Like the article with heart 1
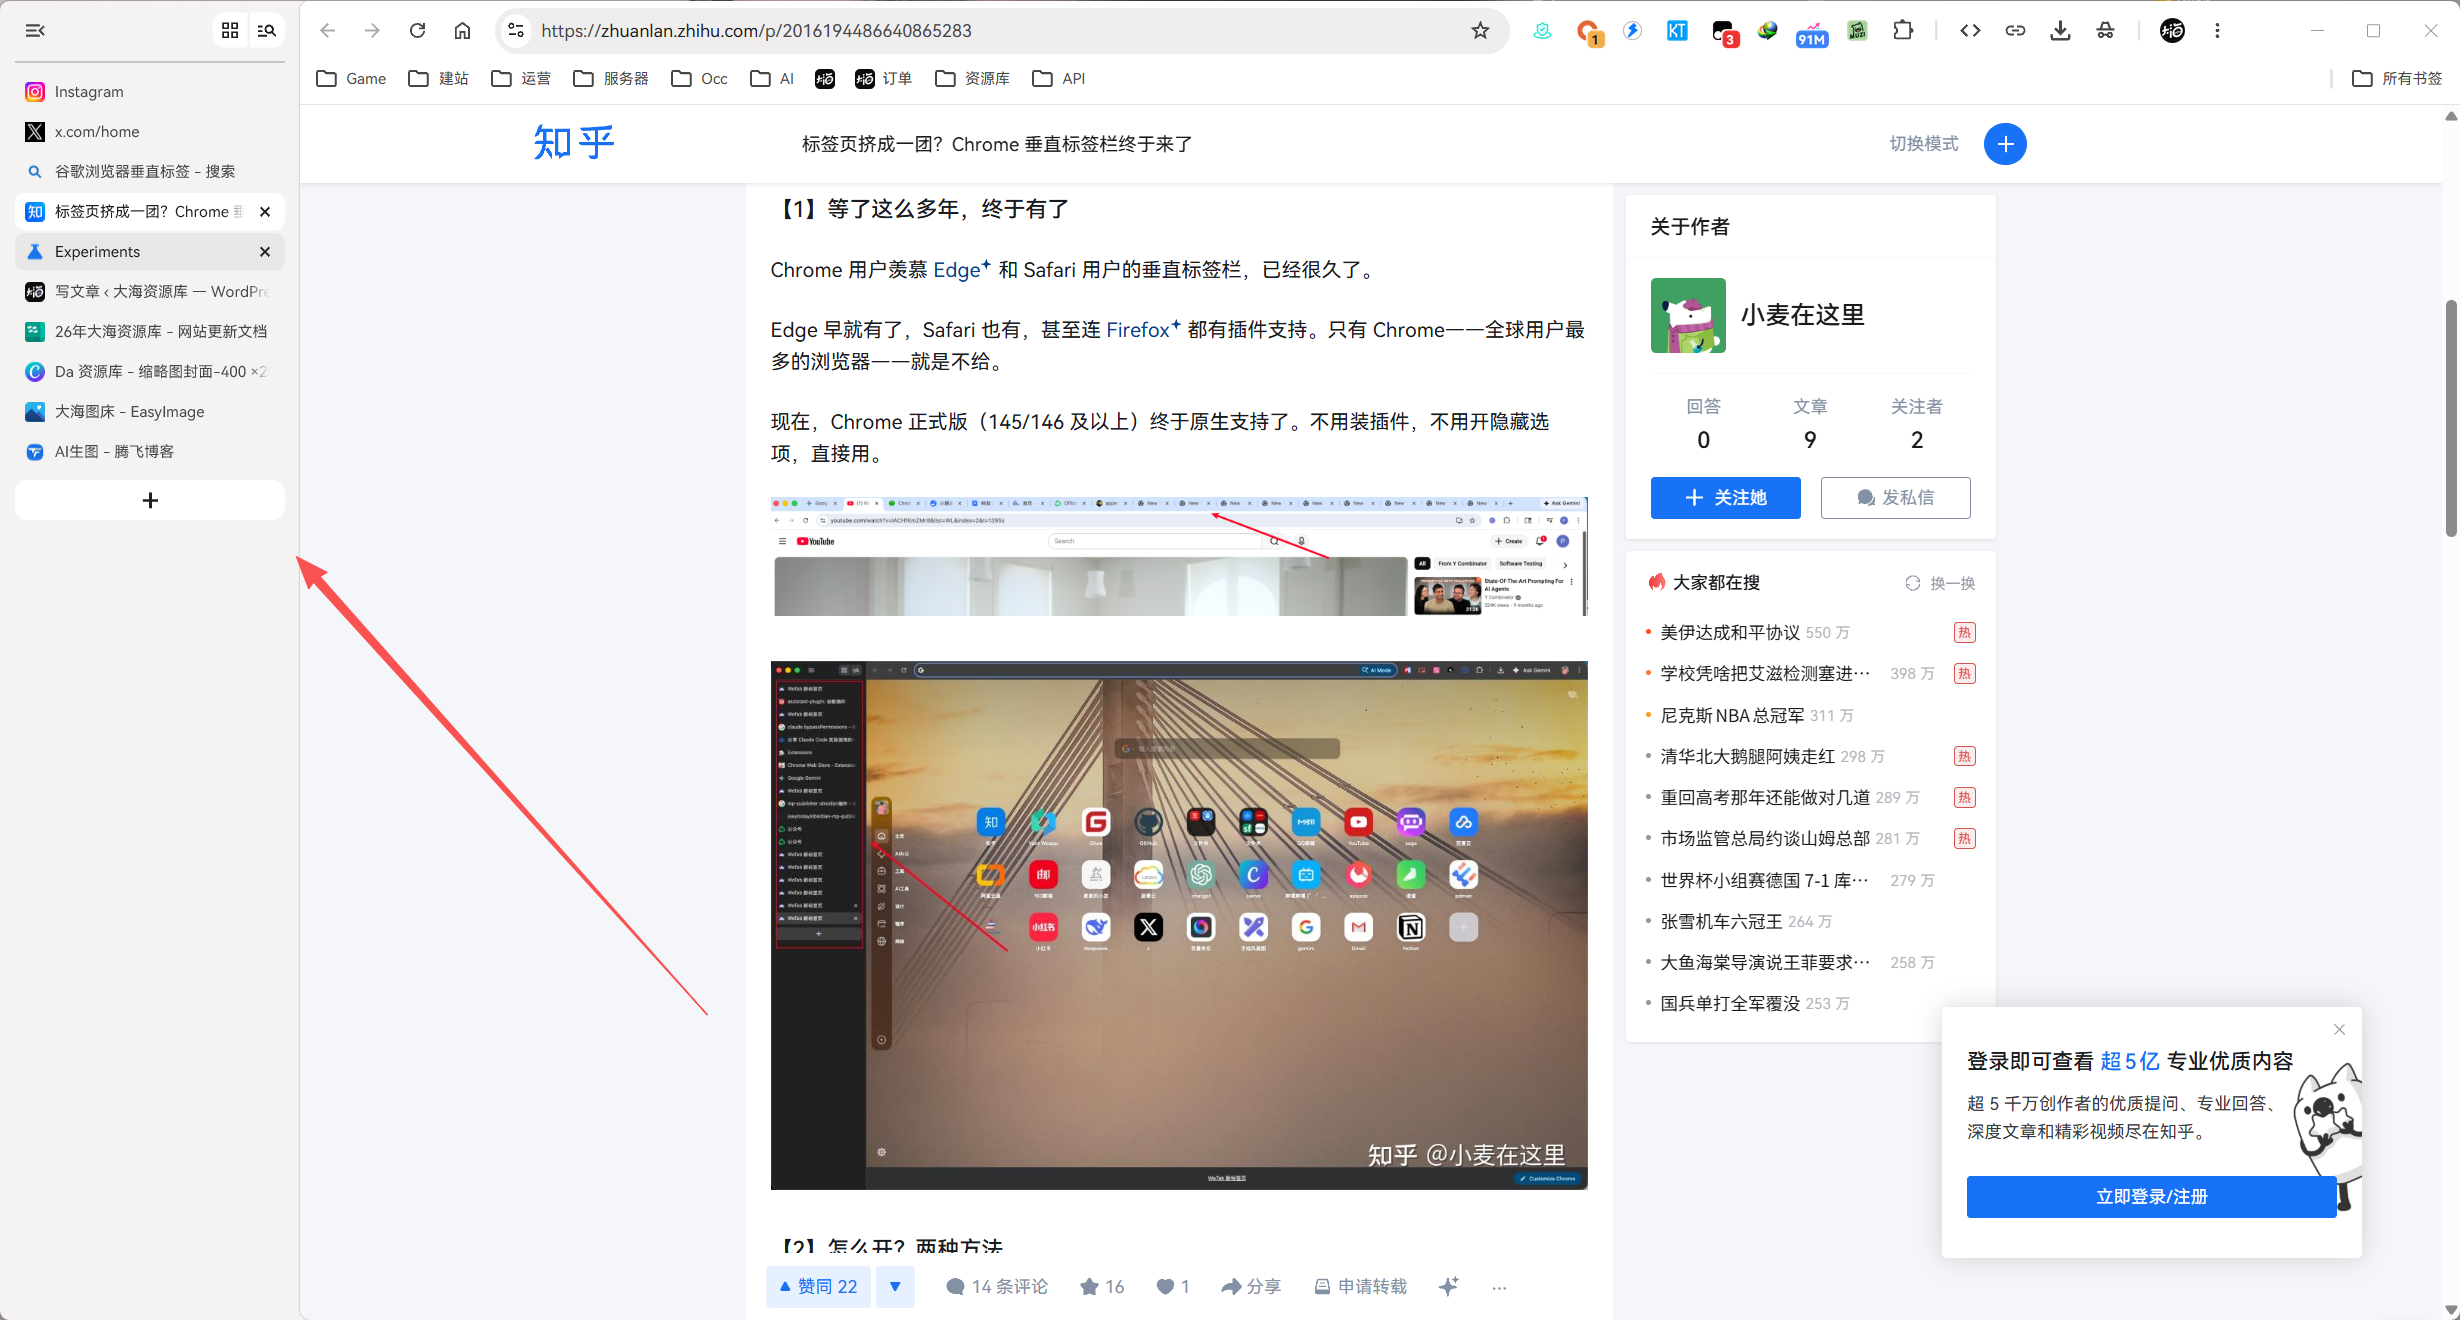Image resolution: width=2460 pixels, height=1320 pixels. pyautogui.click(x=1172, y=1287)
